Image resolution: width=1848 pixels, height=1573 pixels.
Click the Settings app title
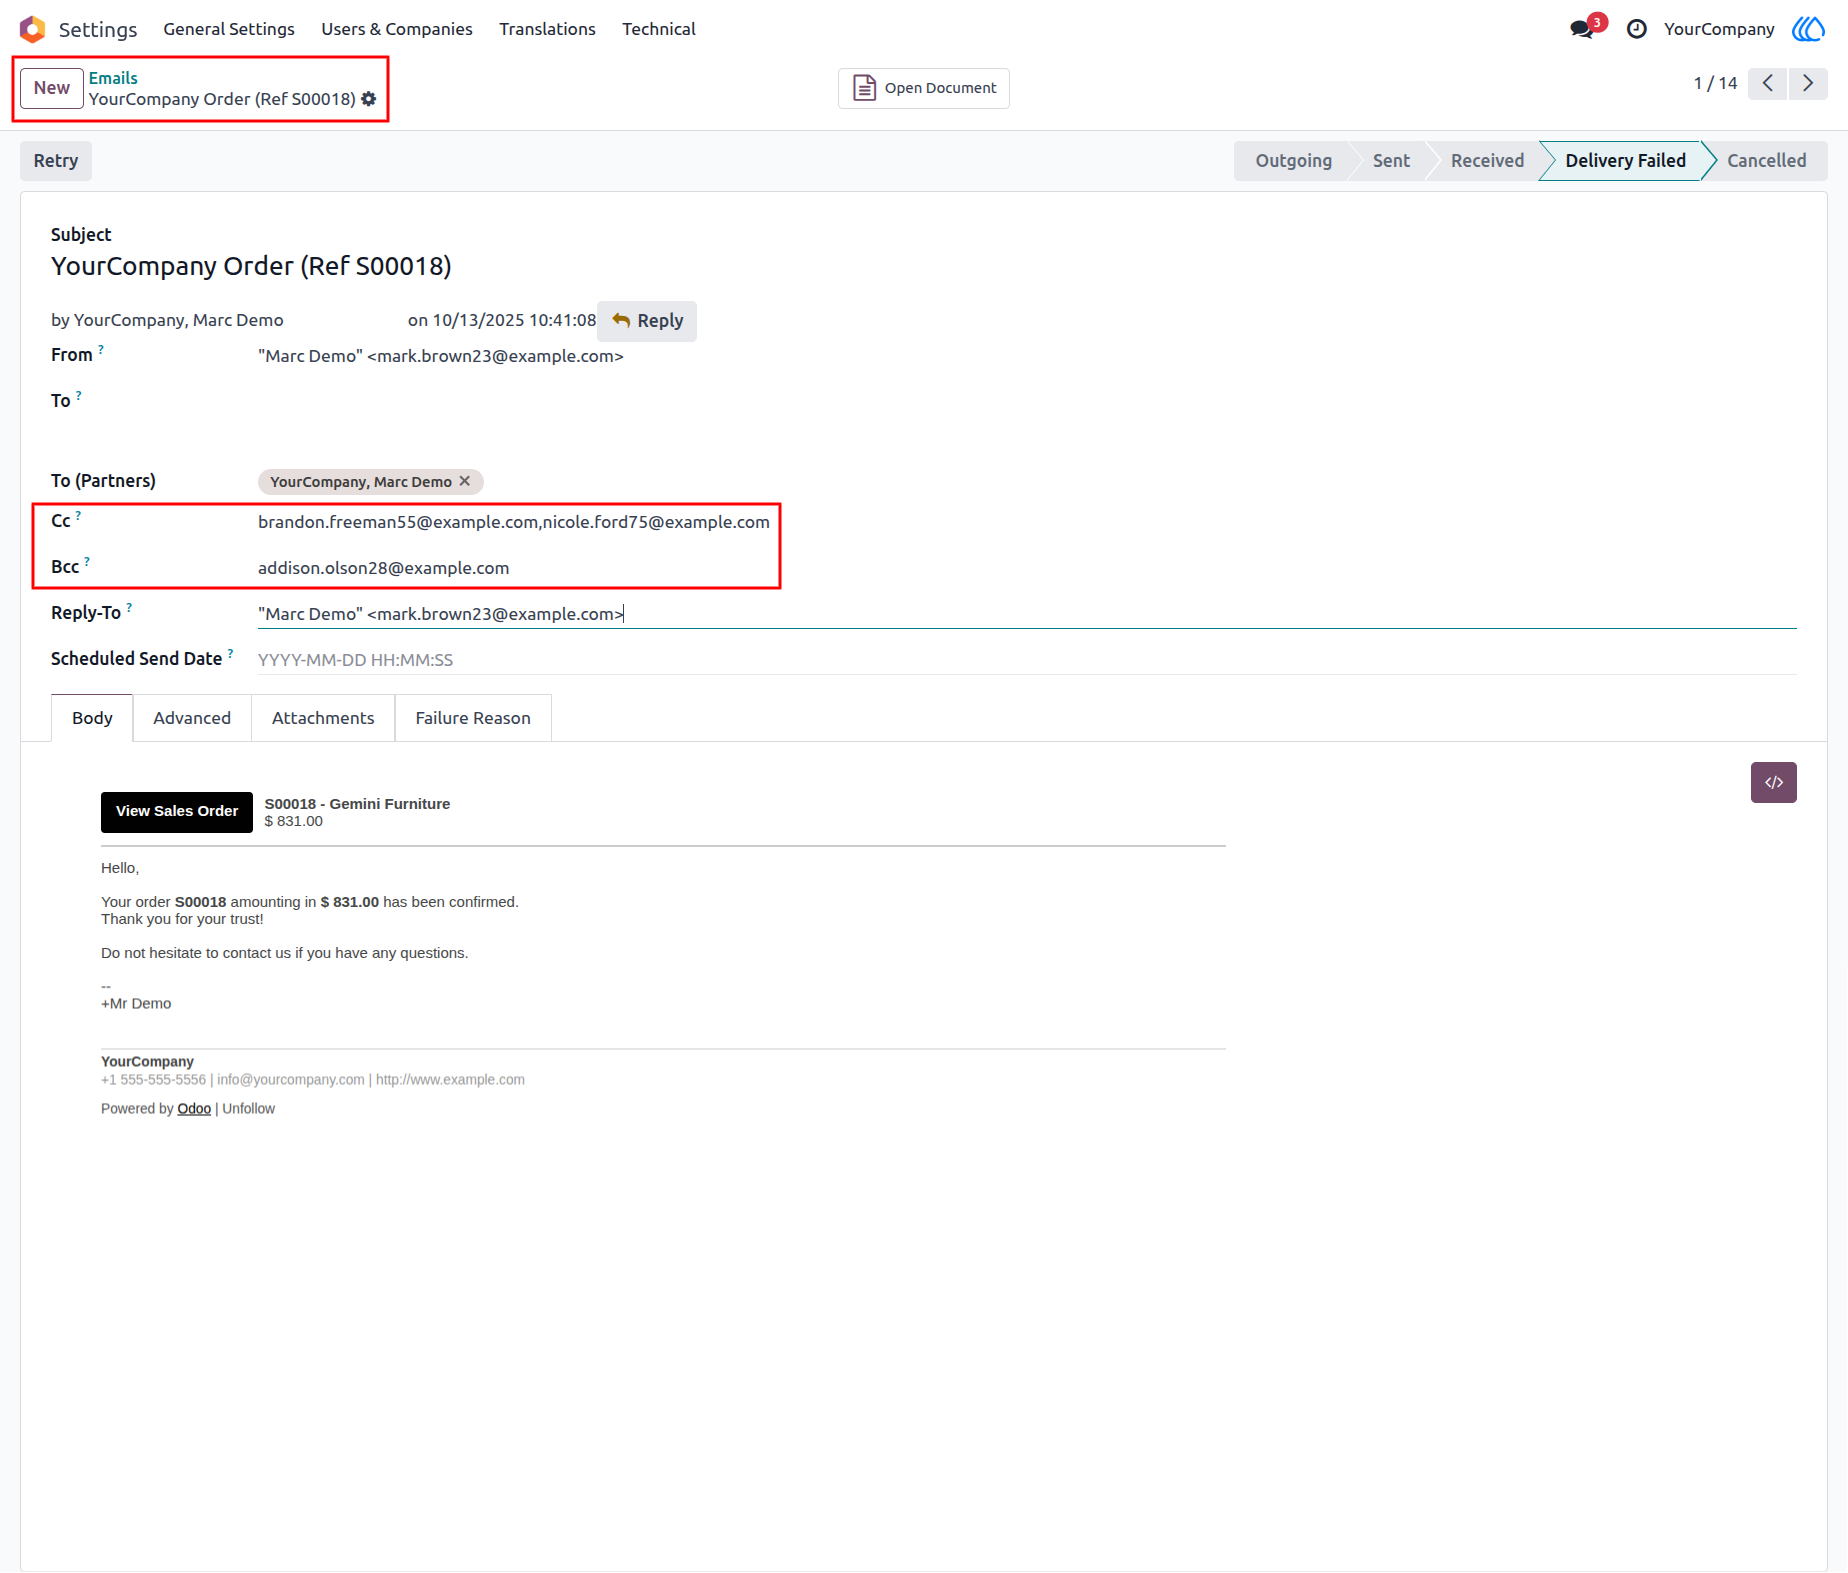98,29
